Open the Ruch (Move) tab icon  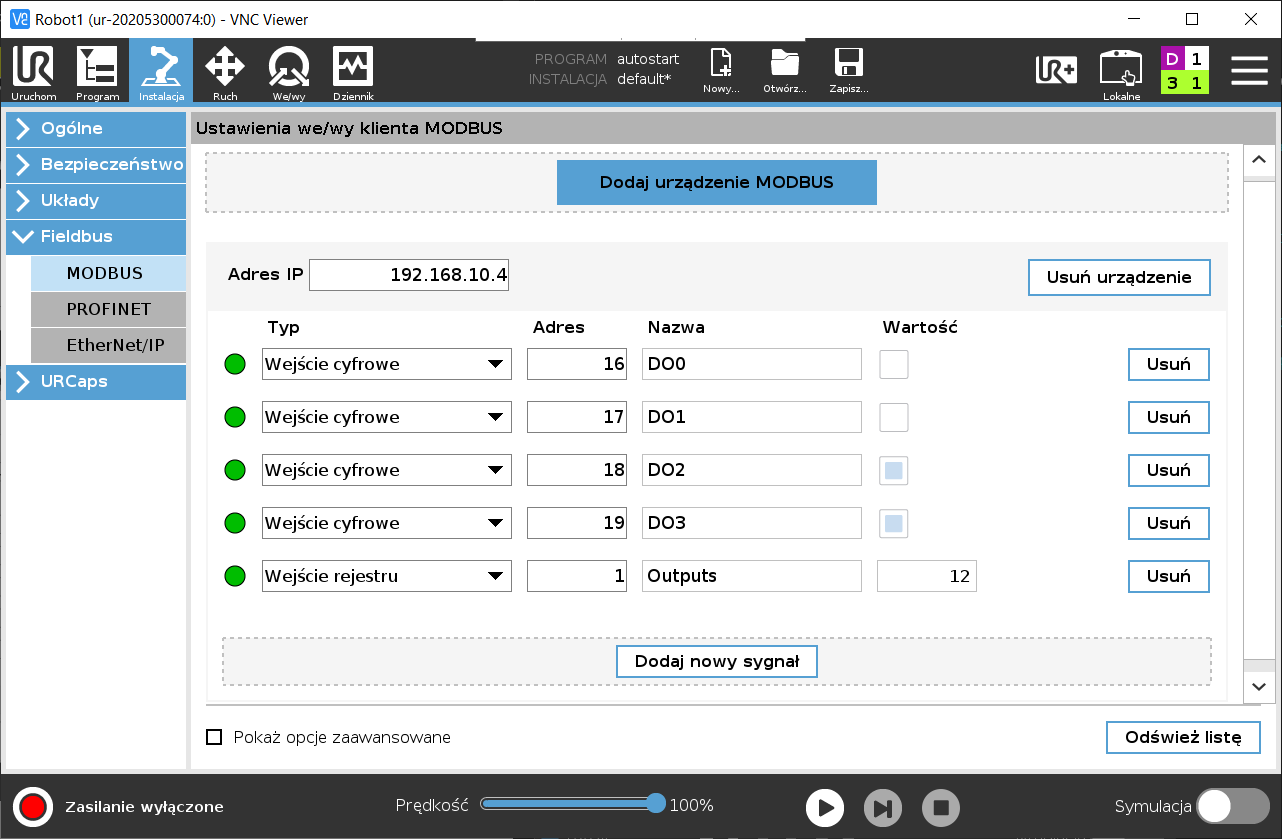click(225, 72)
